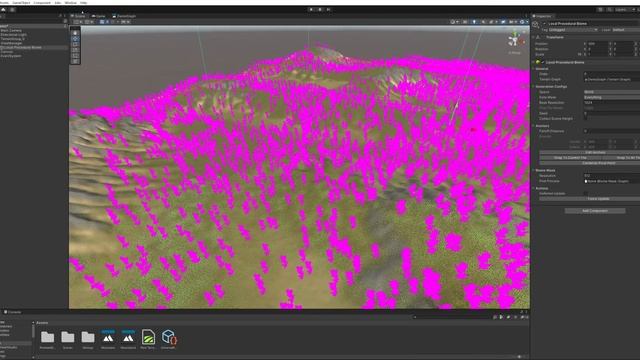Image resolution: width=640 pixels, height=360 pixels.
Task: Select the Rotate tool in Scene overlay
Action: click(75, 44)
